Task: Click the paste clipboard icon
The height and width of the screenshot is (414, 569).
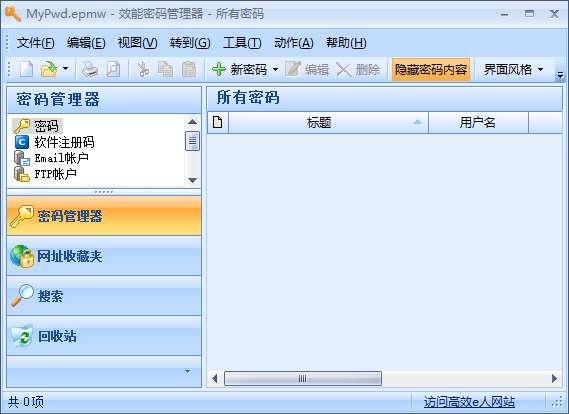Action: [189, 69]
